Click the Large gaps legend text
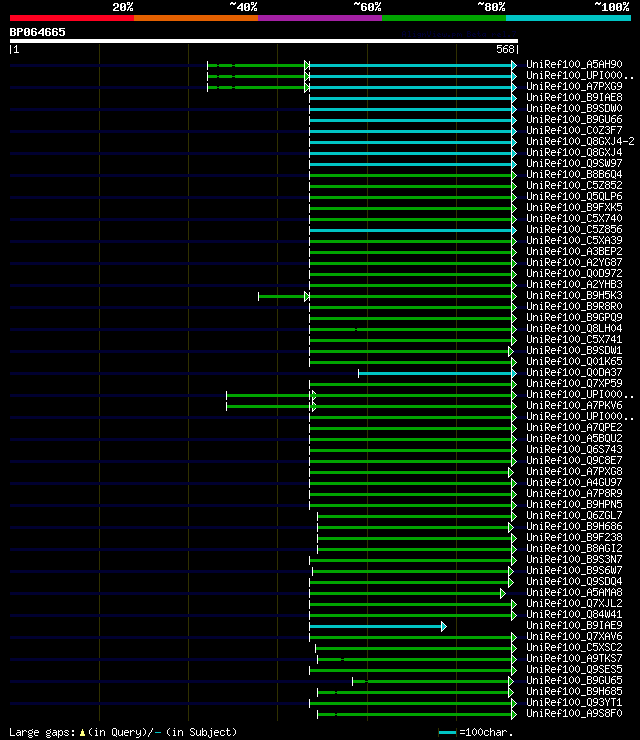Image resolution: width=640 pixels, height=740 pixels. point(123,732)
